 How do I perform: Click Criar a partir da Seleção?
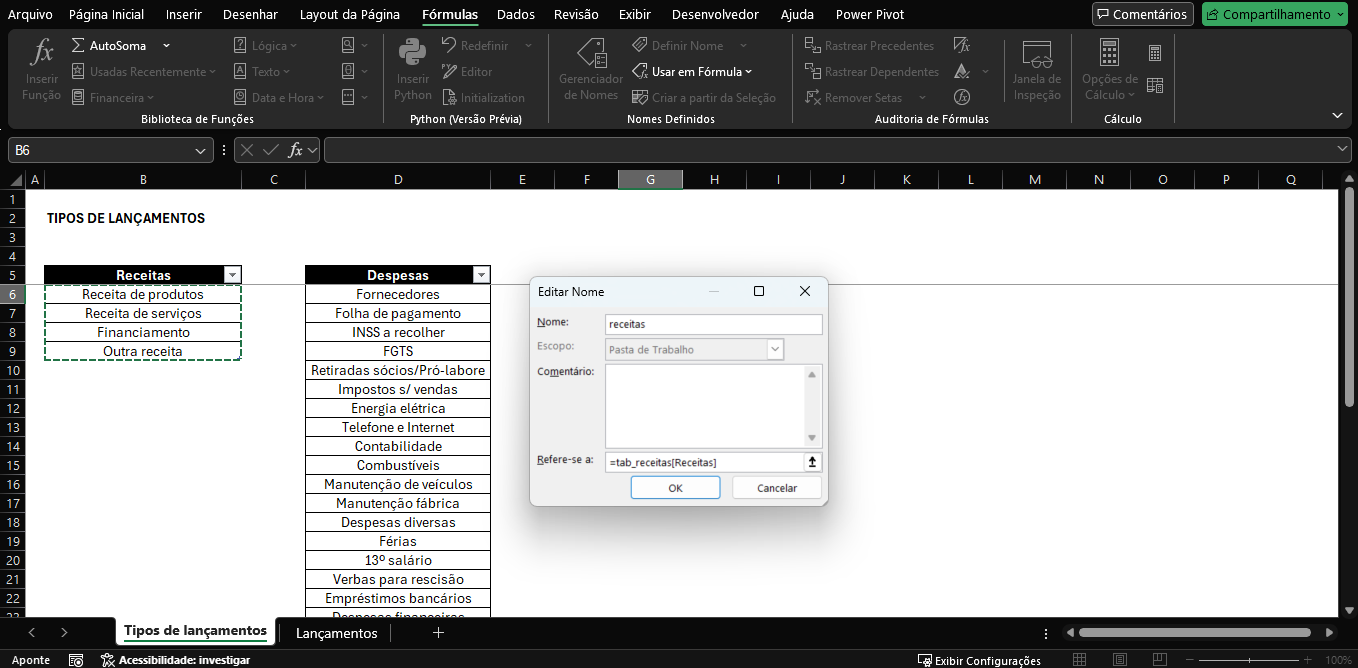pyautogui.click(x=704, y=98)
